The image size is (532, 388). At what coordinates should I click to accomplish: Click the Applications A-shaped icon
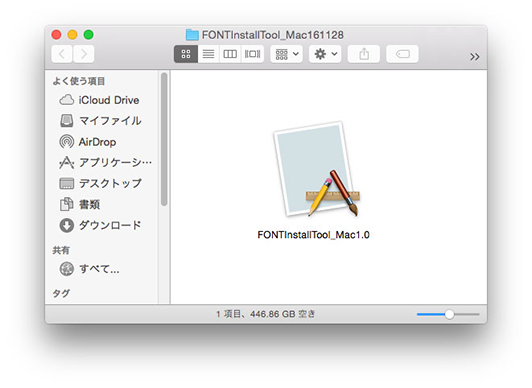tap(66, 163)
